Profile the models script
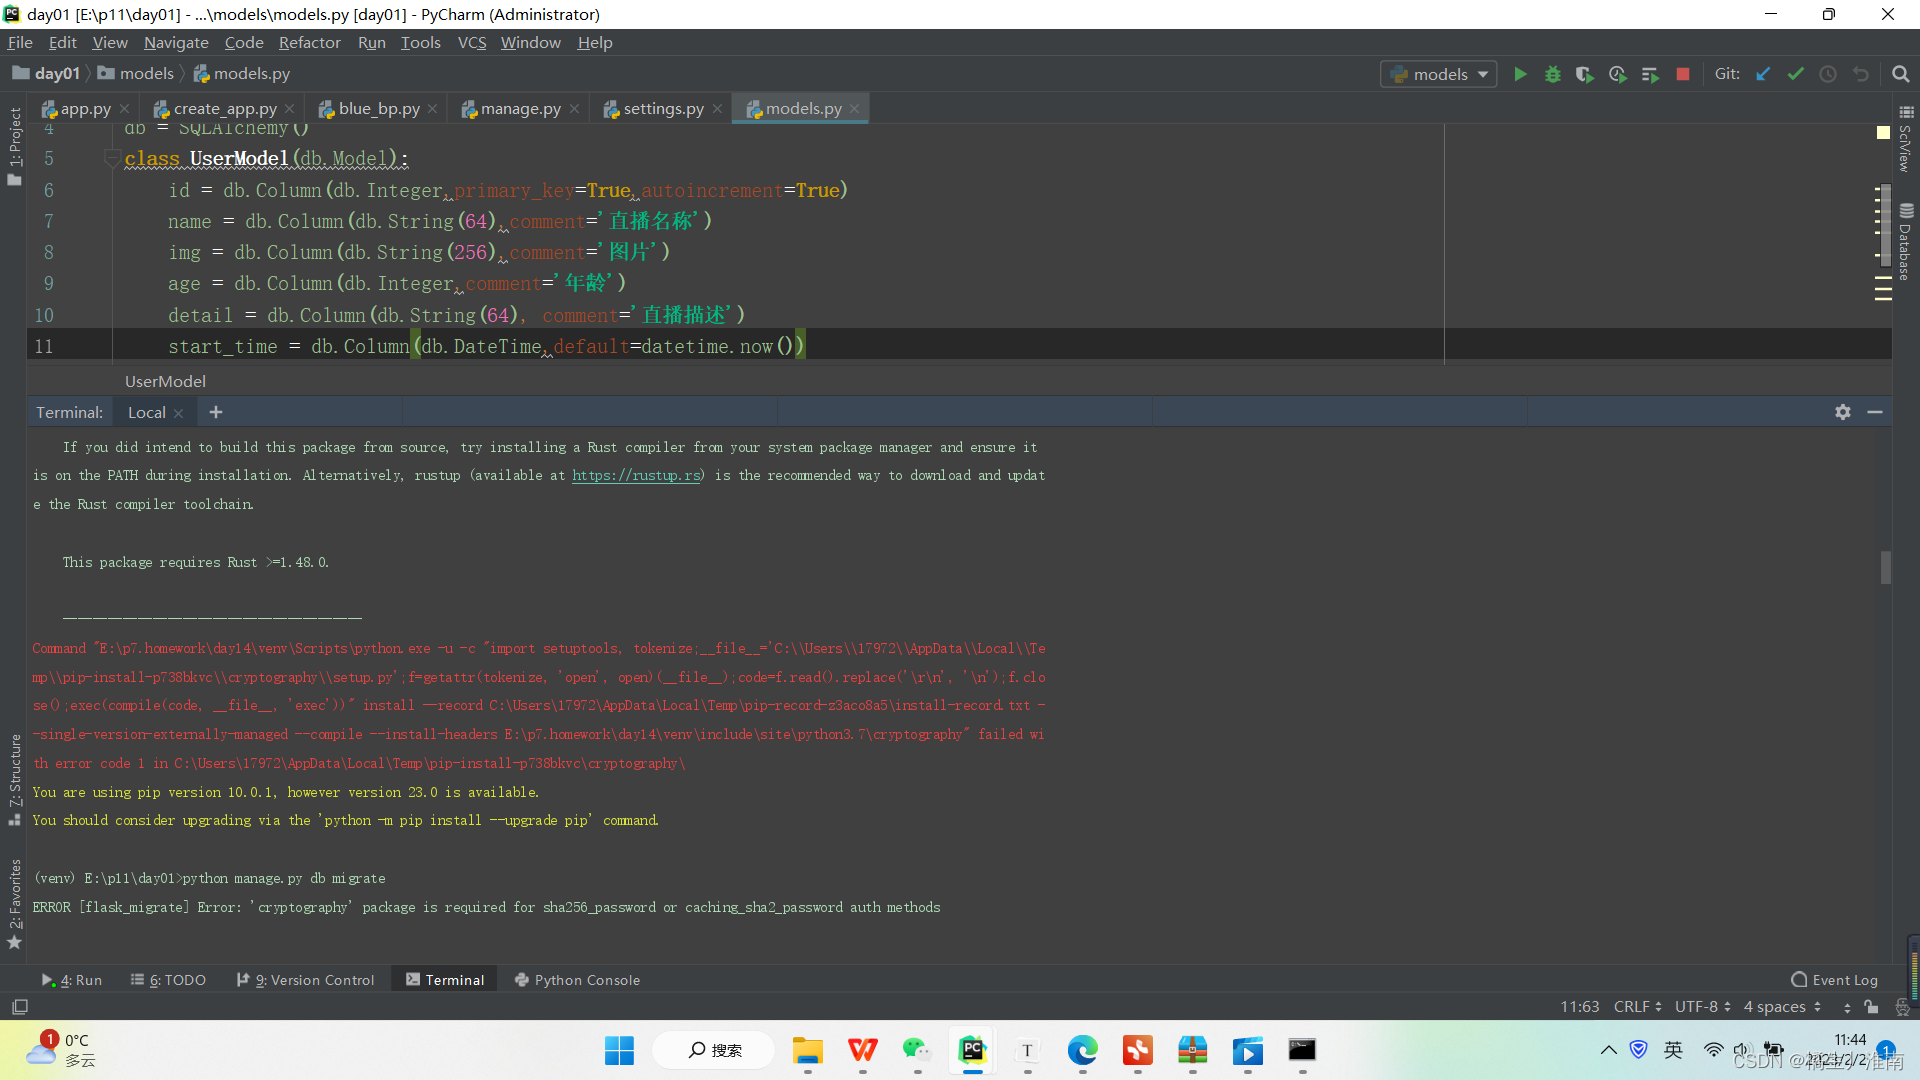The width and height of the screenshot is (1920, 1080). click(1617, 73)
